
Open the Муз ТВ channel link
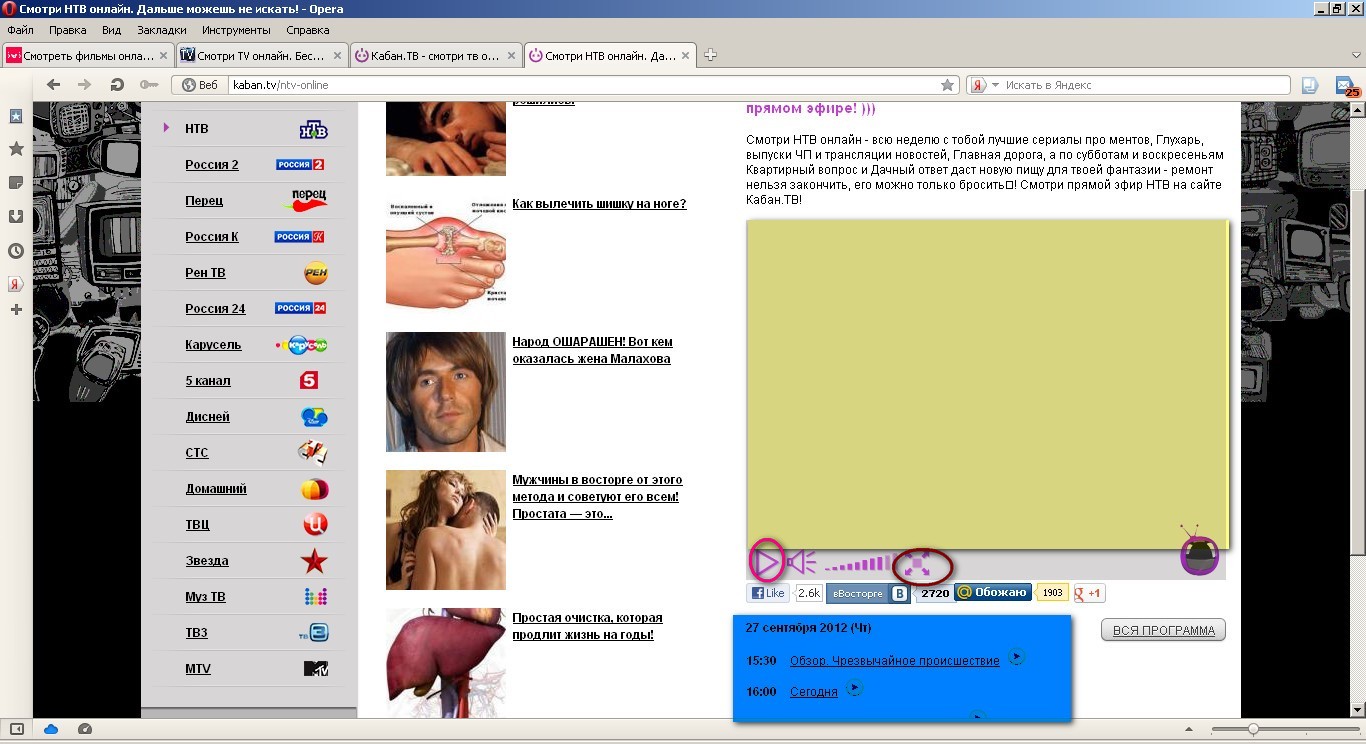[x=205, y=597]
